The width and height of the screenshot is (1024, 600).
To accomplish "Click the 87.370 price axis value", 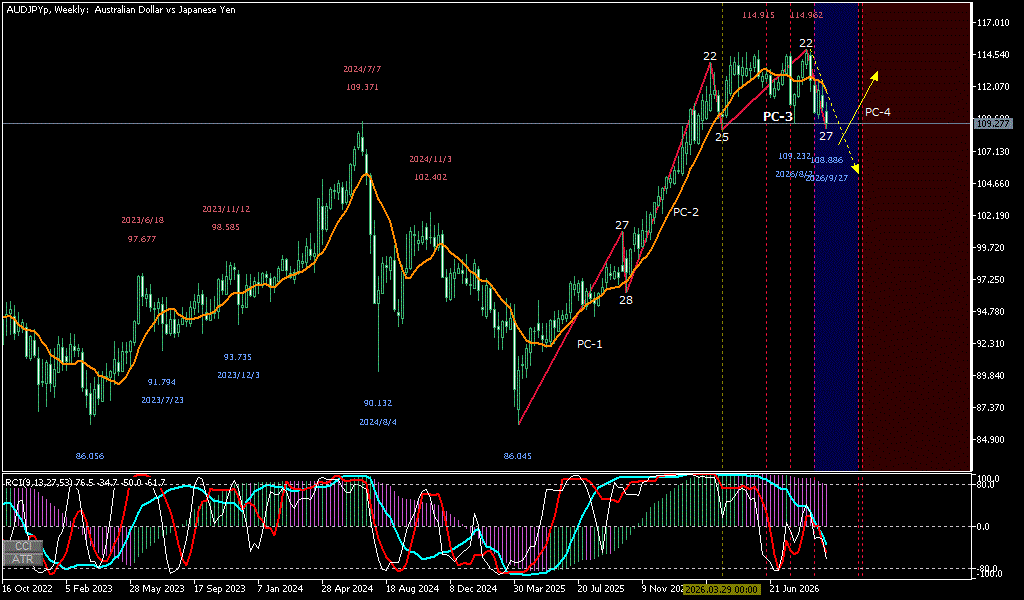I will pyautogui.click(x=992, y=407).
